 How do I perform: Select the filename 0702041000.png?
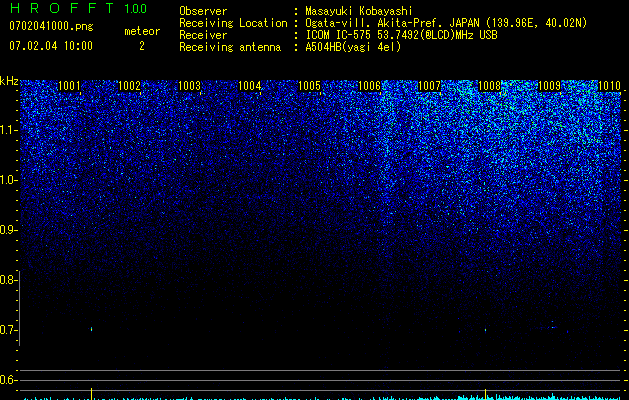tap(51, 26)
